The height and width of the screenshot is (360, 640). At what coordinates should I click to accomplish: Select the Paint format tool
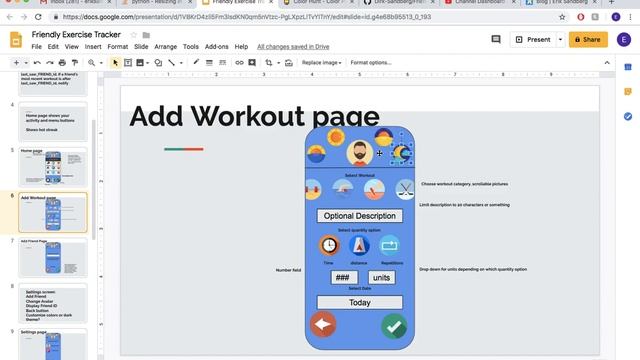pyautogui.click(x=75, y=63)
